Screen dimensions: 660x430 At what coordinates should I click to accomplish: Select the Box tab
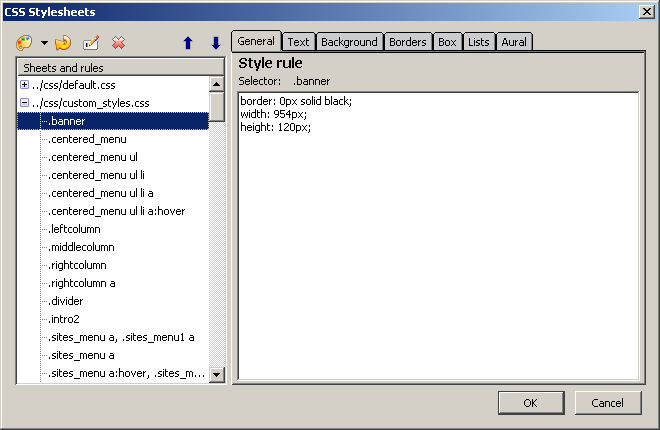point(447,42)
